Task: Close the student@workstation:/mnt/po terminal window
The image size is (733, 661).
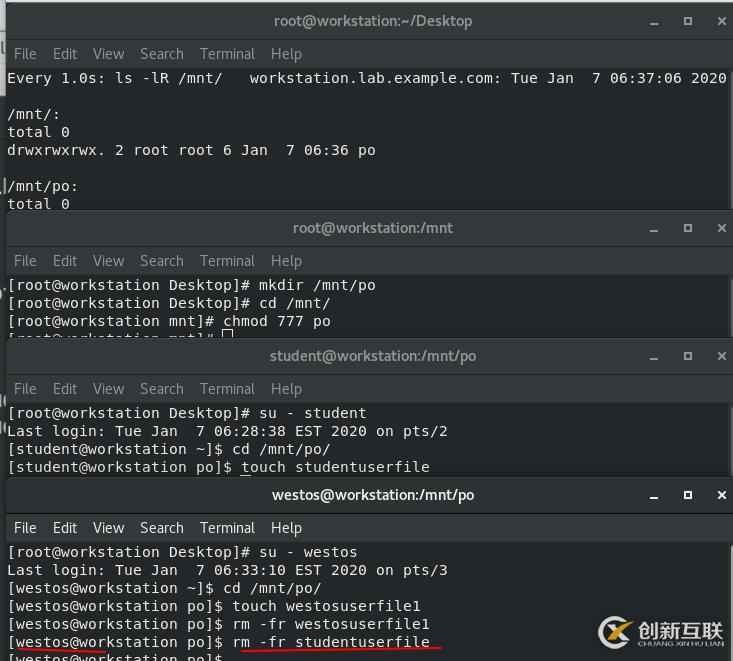Action: pyautogui.click(x=721, y=356)
